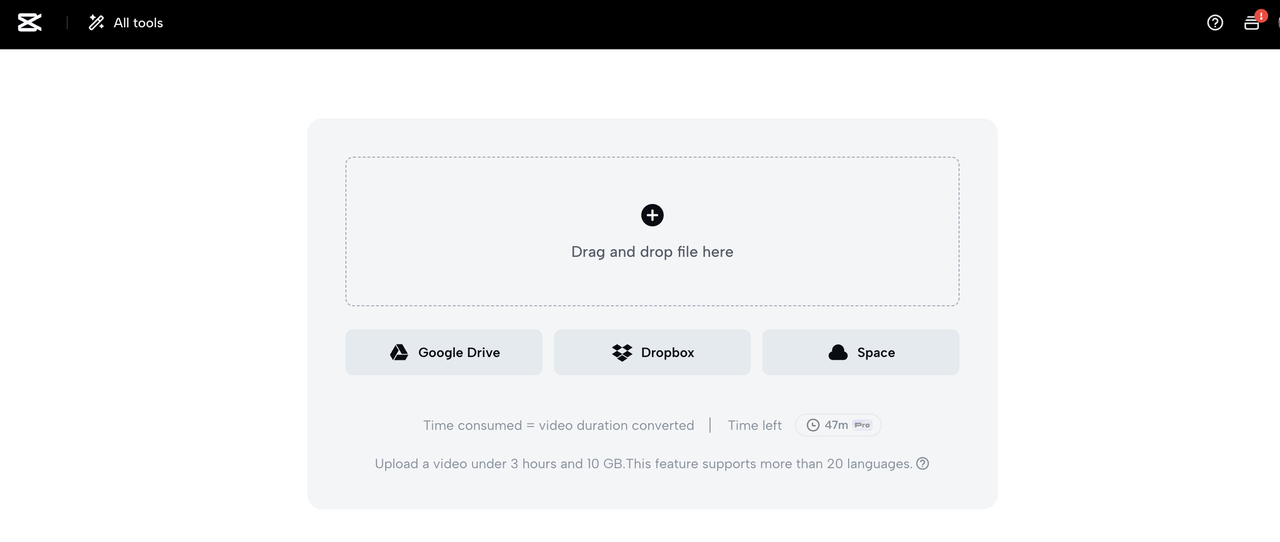Click the plus icon to add file
The image size is (1280, 542).
[652, 215]
